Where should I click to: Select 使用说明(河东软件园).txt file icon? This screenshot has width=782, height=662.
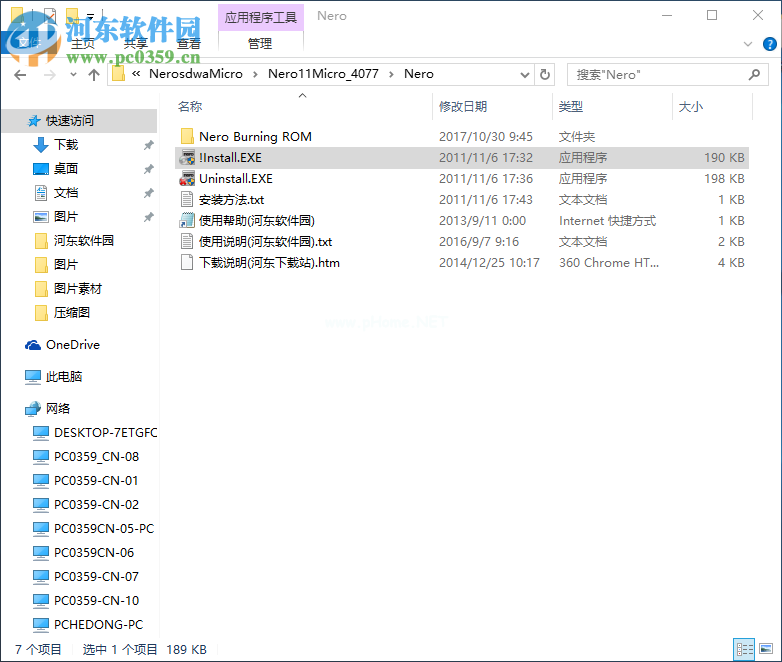click(x=187, y=241)
